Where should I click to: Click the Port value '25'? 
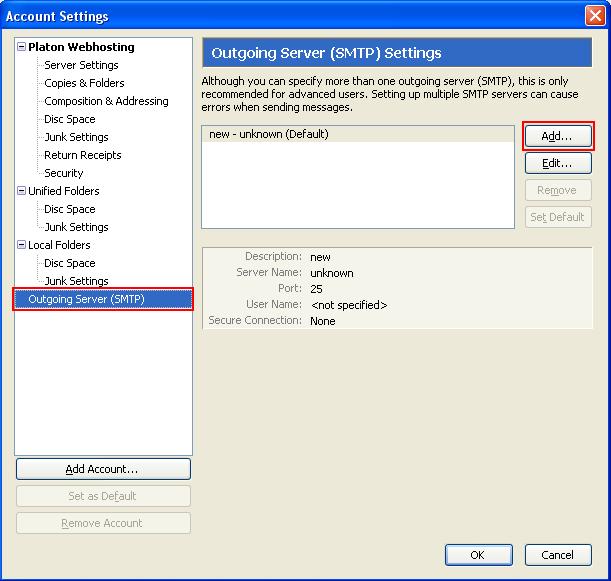[x=316, y=289]
